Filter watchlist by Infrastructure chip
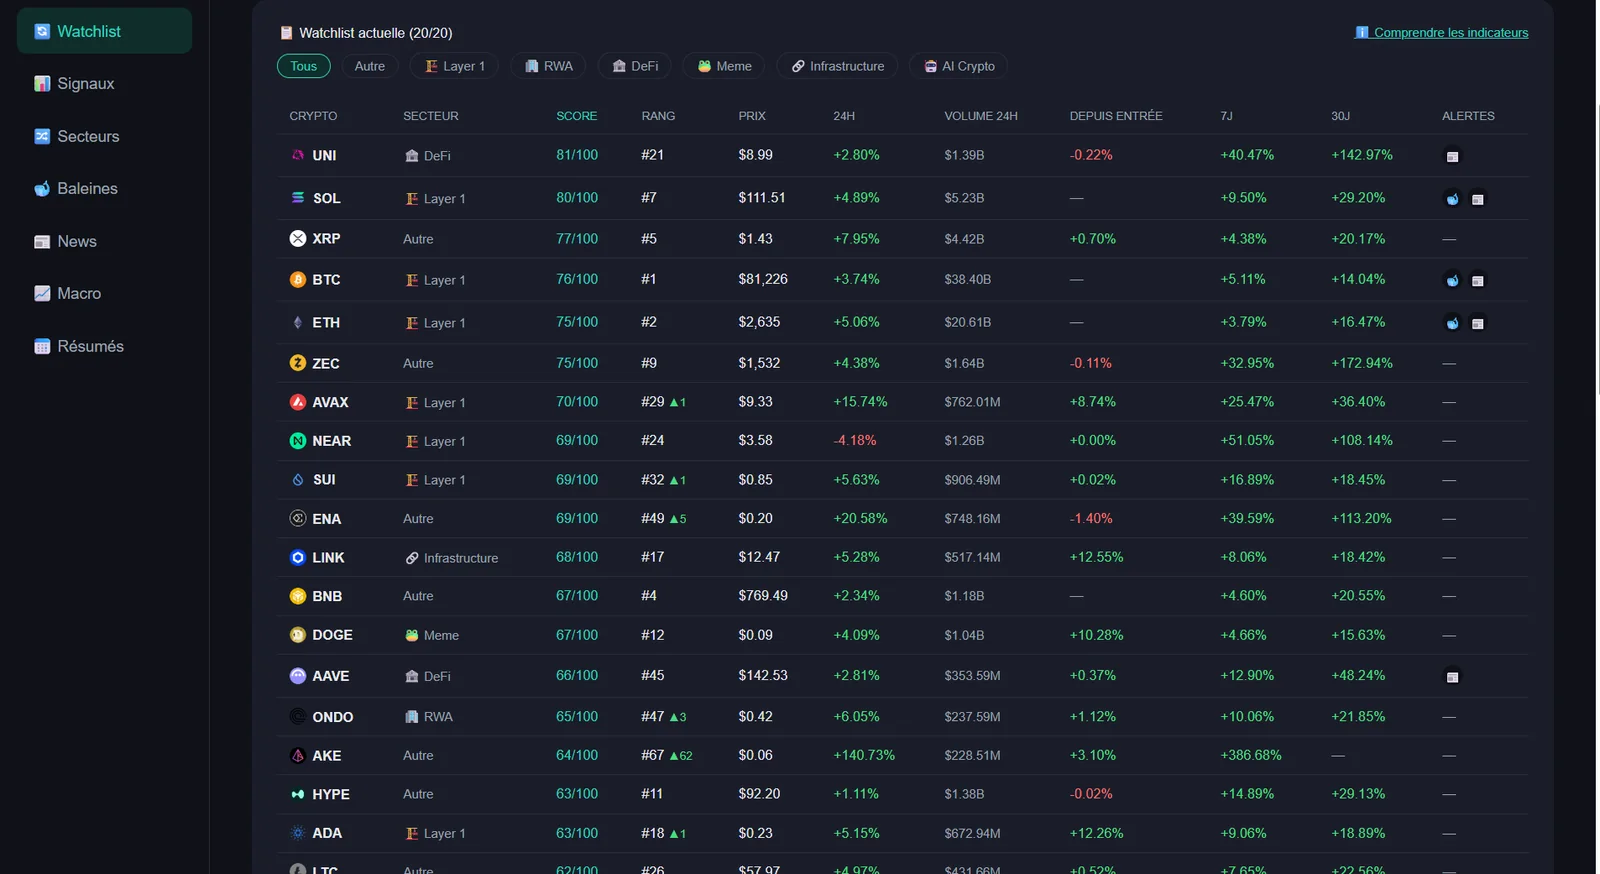The width and height of the screenshot is (1600, 874). pyautogui.click(x=837, y=66)
